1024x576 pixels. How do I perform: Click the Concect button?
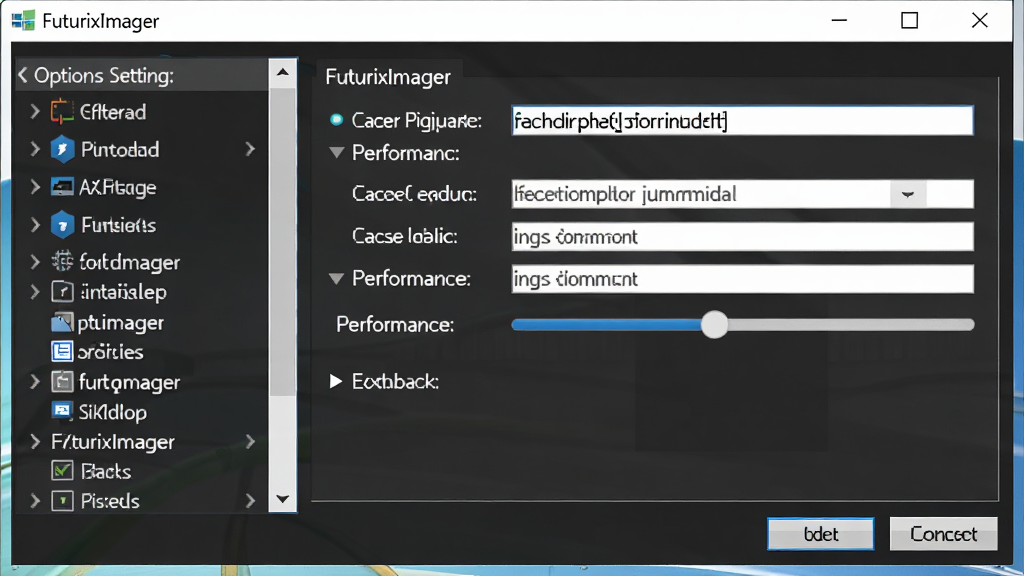pos(944,534)
